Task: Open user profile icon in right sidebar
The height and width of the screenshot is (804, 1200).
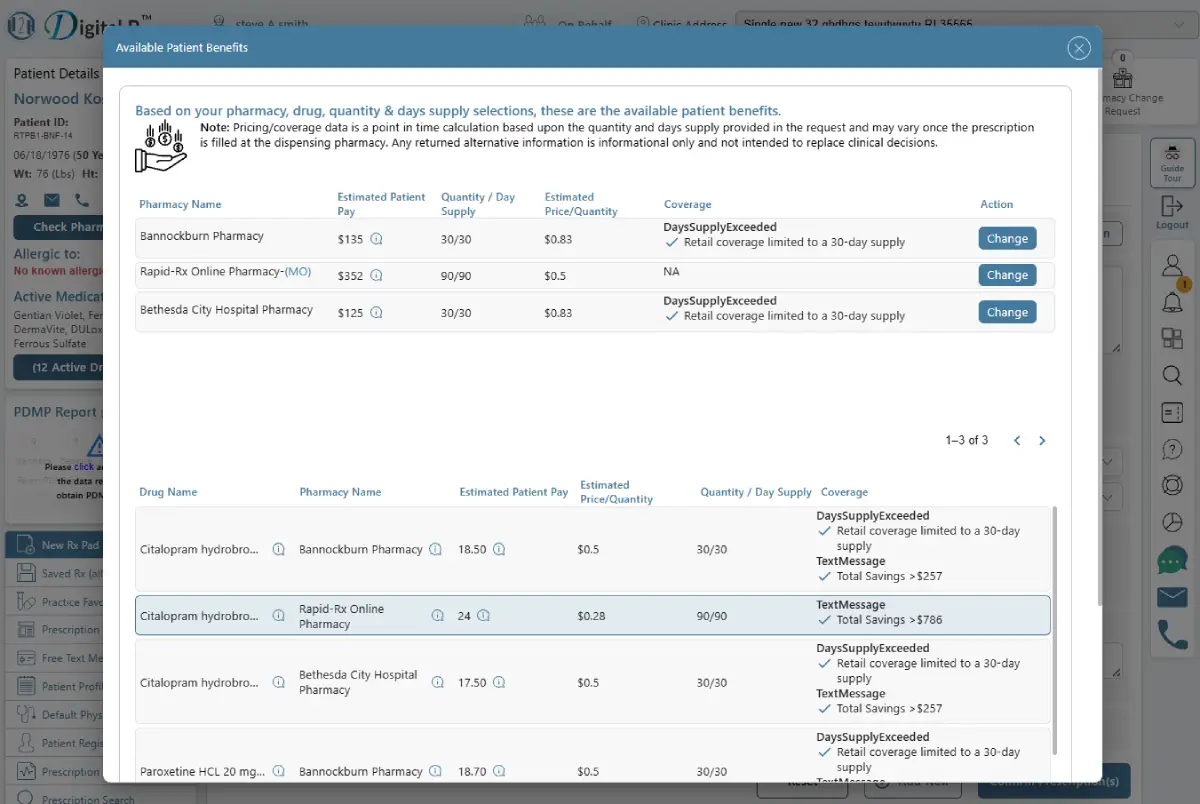Action: [x=1172, y=266]
